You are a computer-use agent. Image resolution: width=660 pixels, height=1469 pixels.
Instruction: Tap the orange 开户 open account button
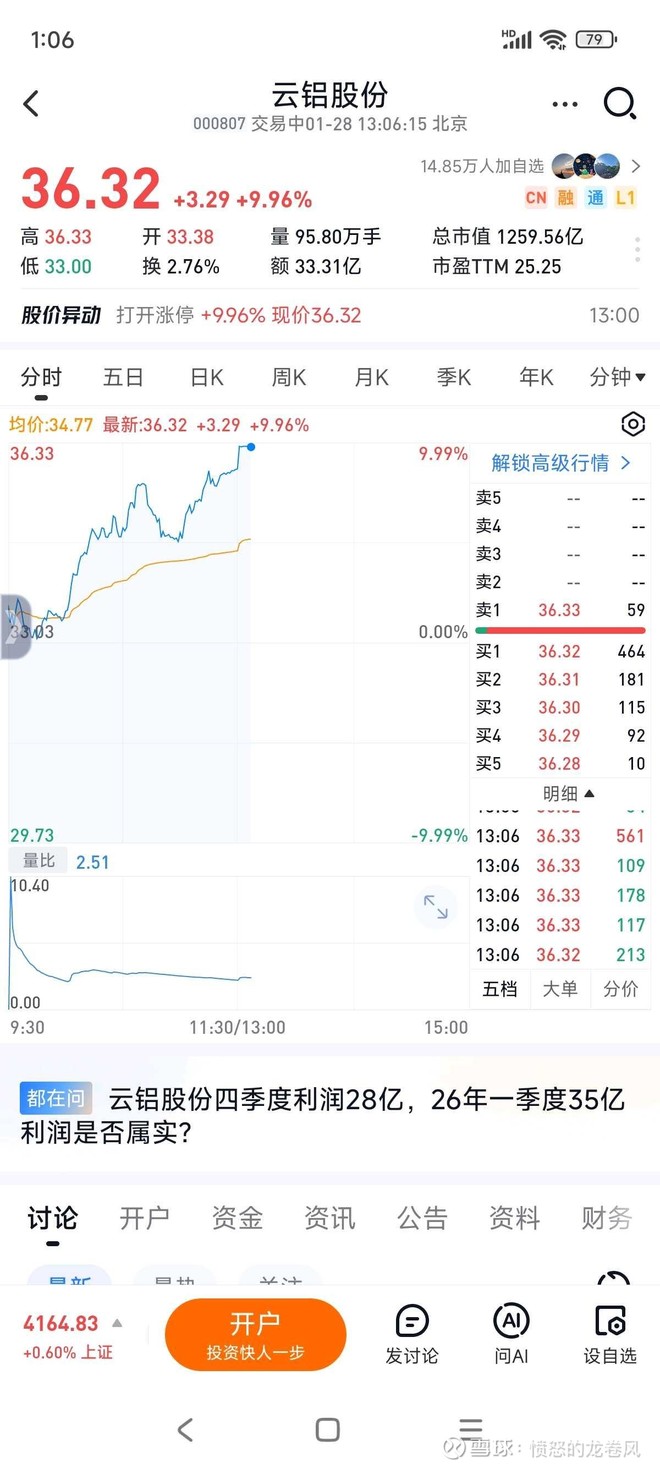pyautogui.click(x=256, y=1334)
